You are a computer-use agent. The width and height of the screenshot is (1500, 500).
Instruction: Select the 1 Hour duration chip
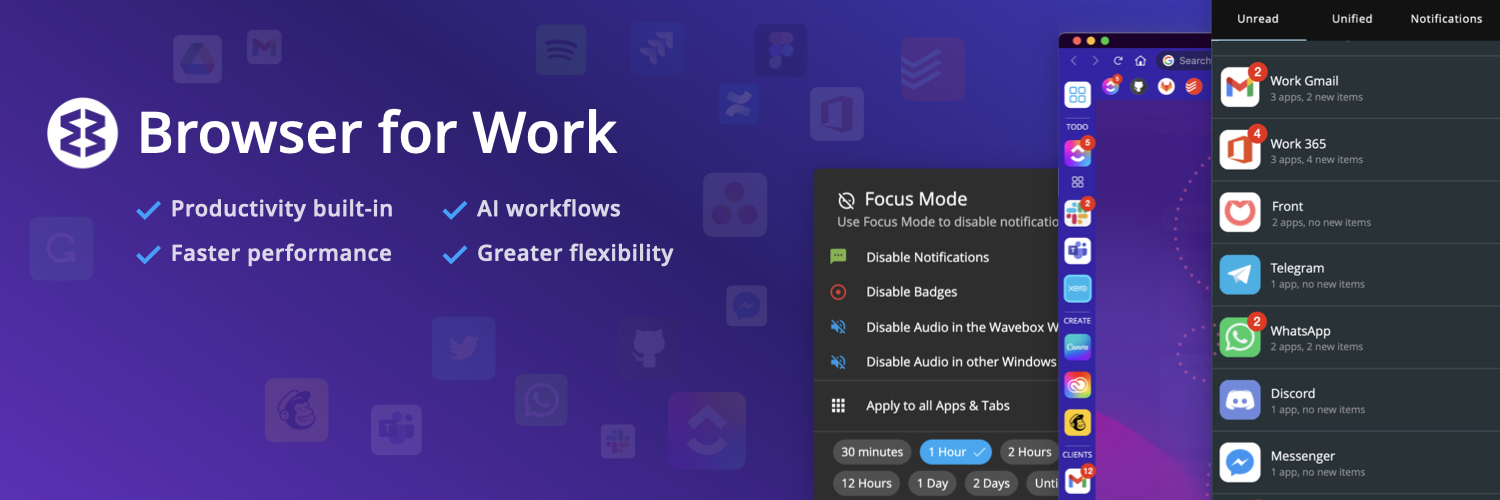pos(956,452)
